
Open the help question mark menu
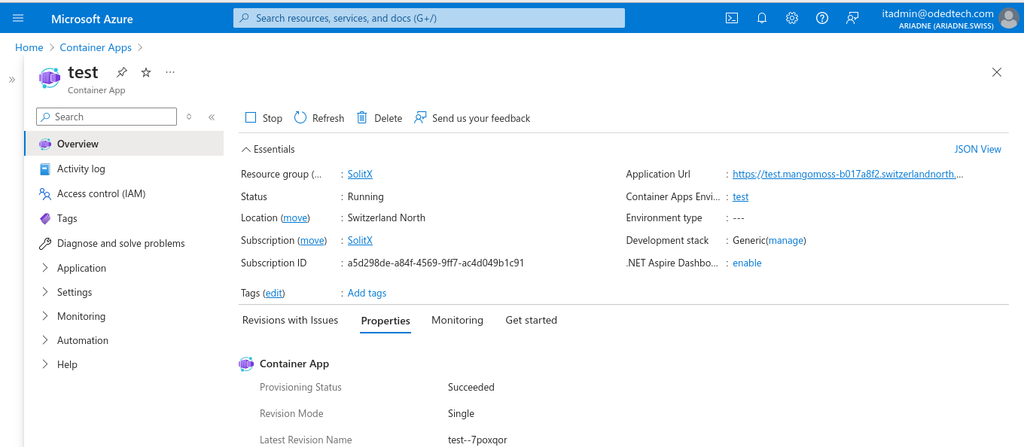pos(822,18)
